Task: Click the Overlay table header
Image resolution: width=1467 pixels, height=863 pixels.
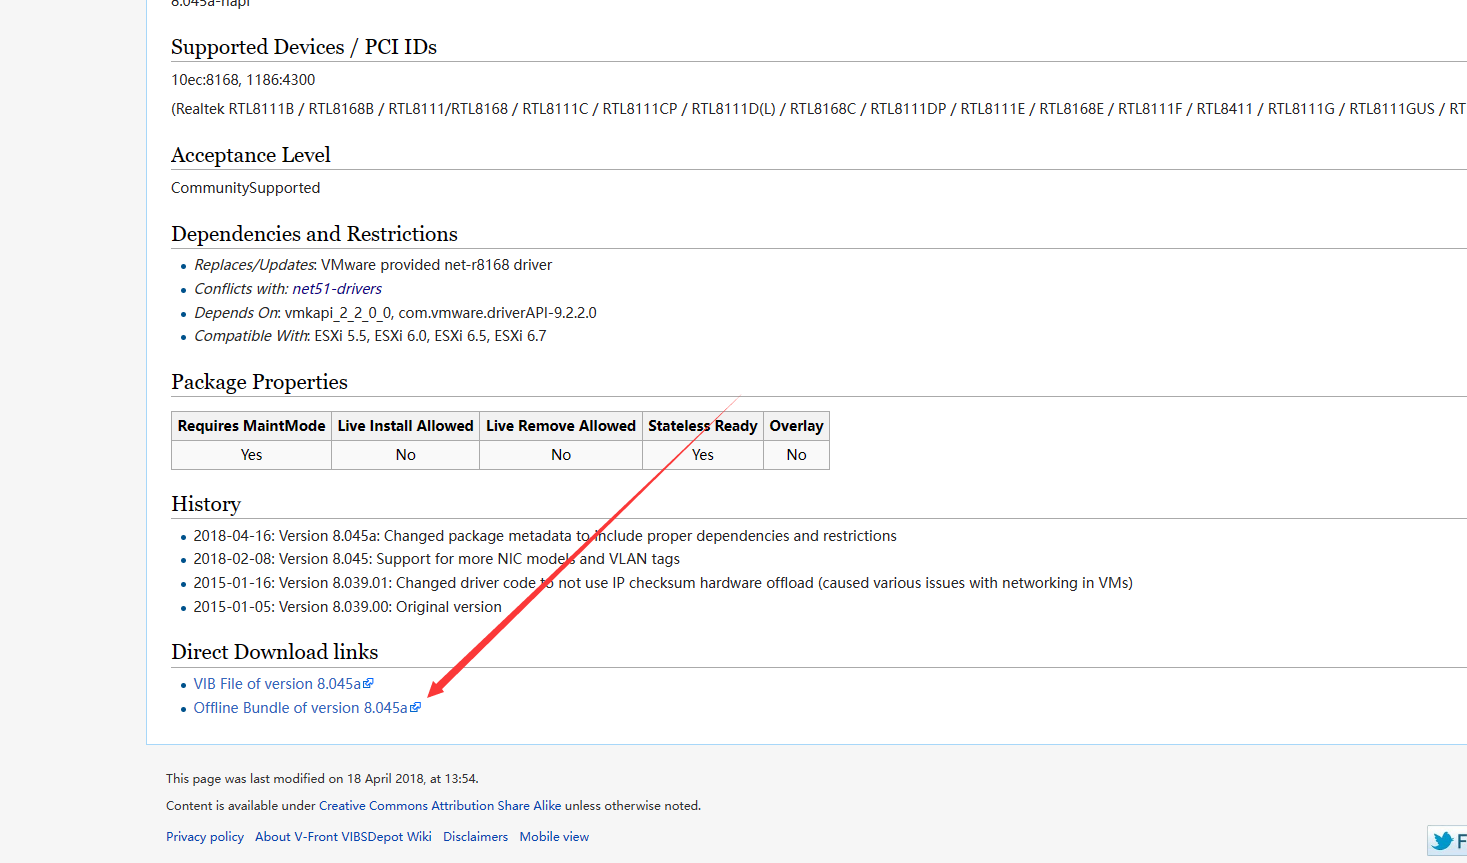Action: click(796, 426)
